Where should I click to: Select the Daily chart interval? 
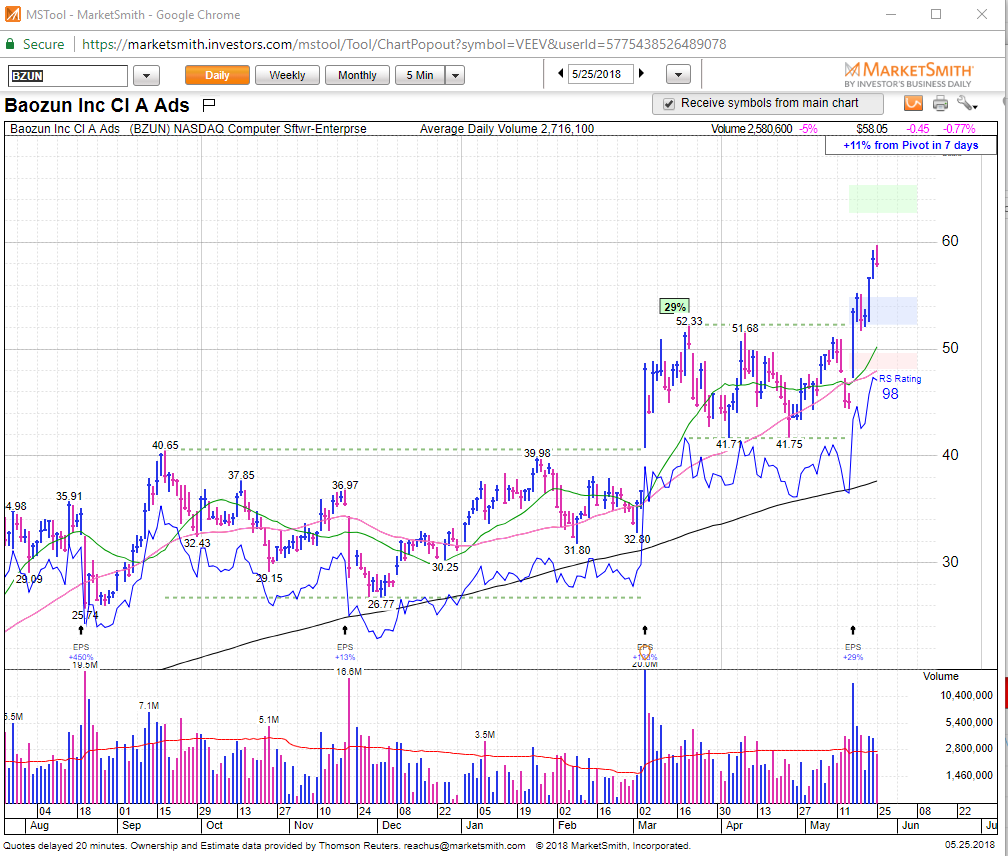coord(217,75)
